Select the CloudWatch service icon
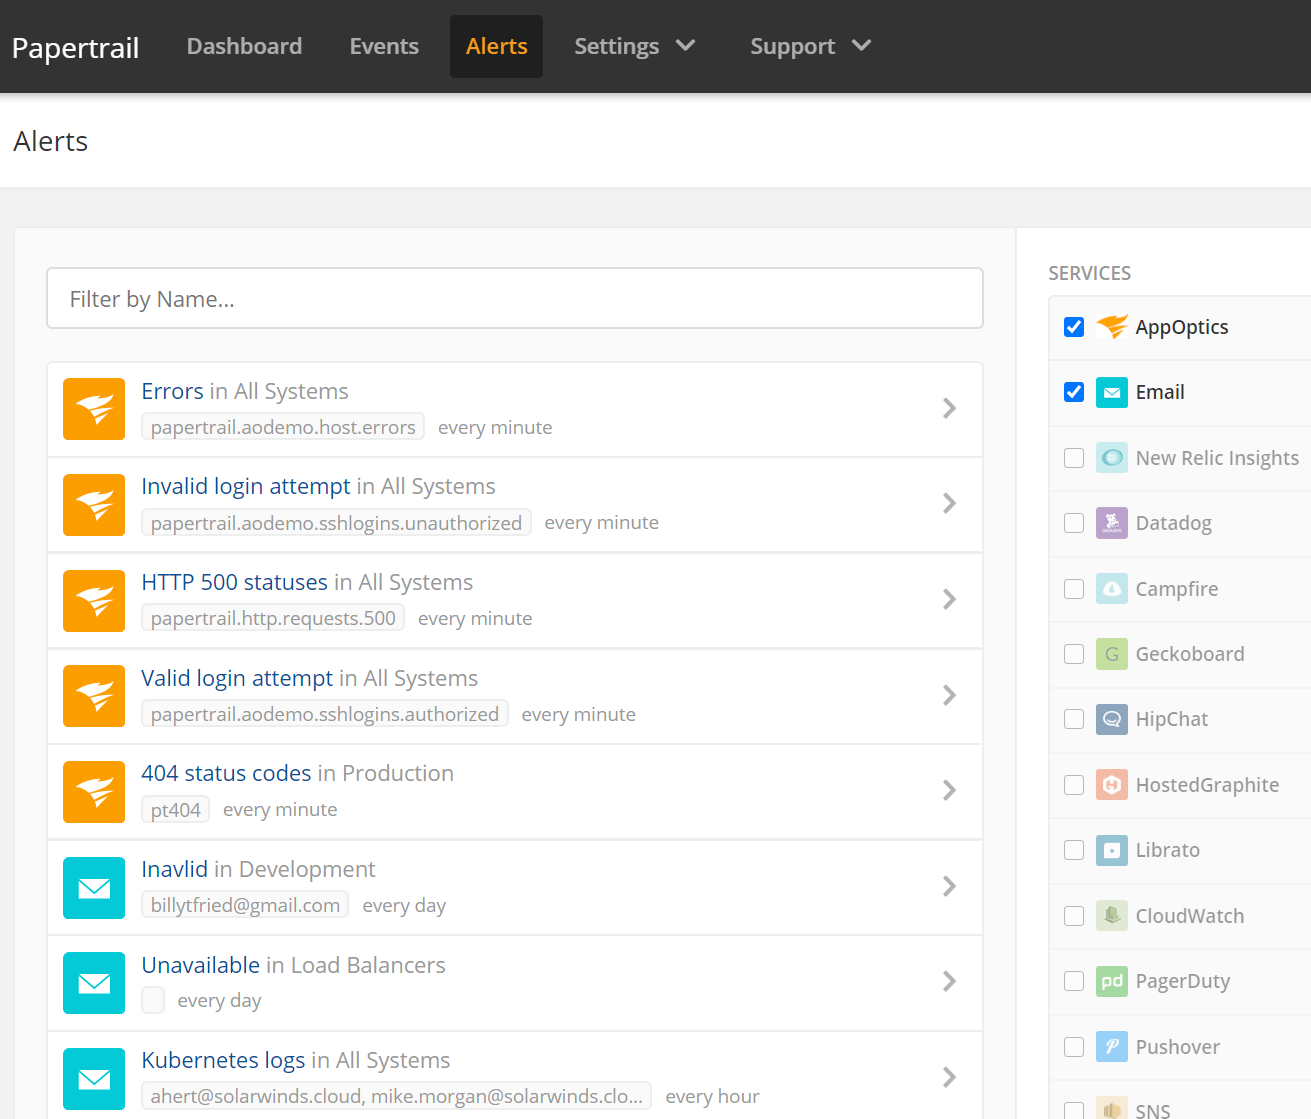1311x1119 pixels. [1112, 915]
